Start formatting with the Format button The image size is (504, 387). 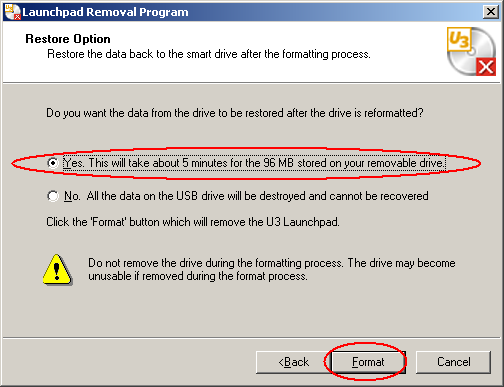click(368, 362)
